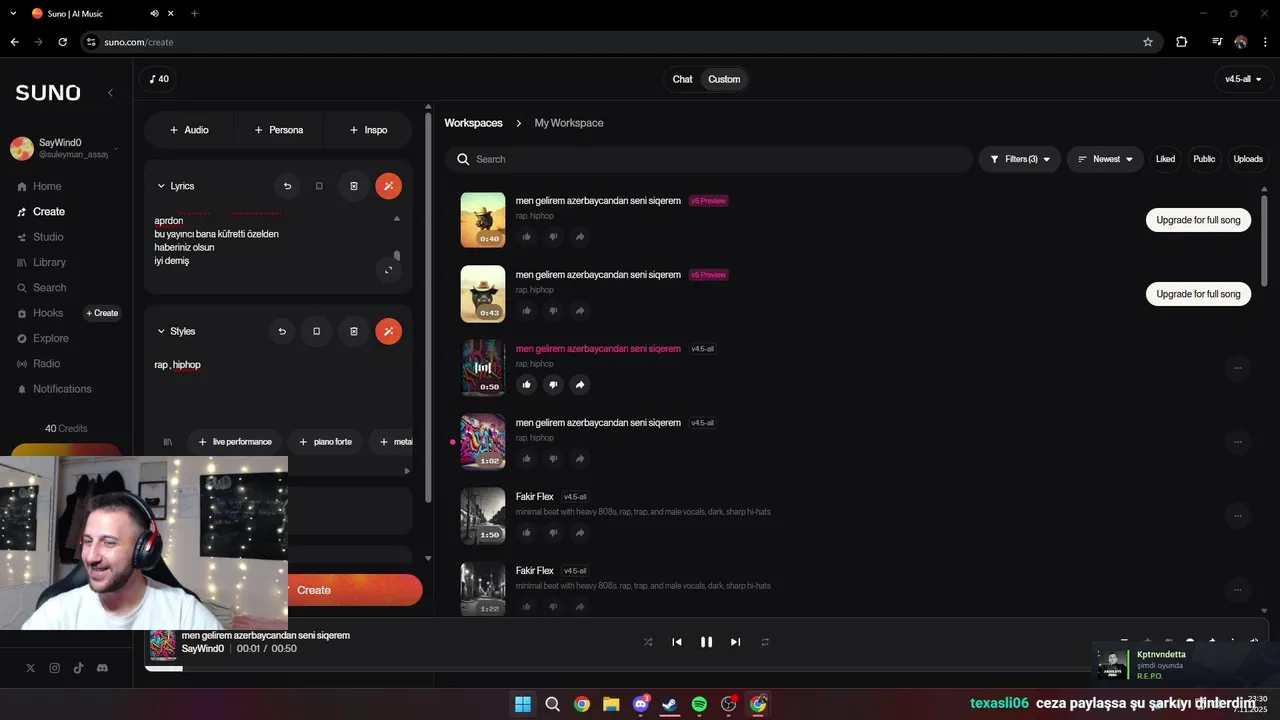Collapse the Suno sidebar
The image size is (1280, 720).
110,92
